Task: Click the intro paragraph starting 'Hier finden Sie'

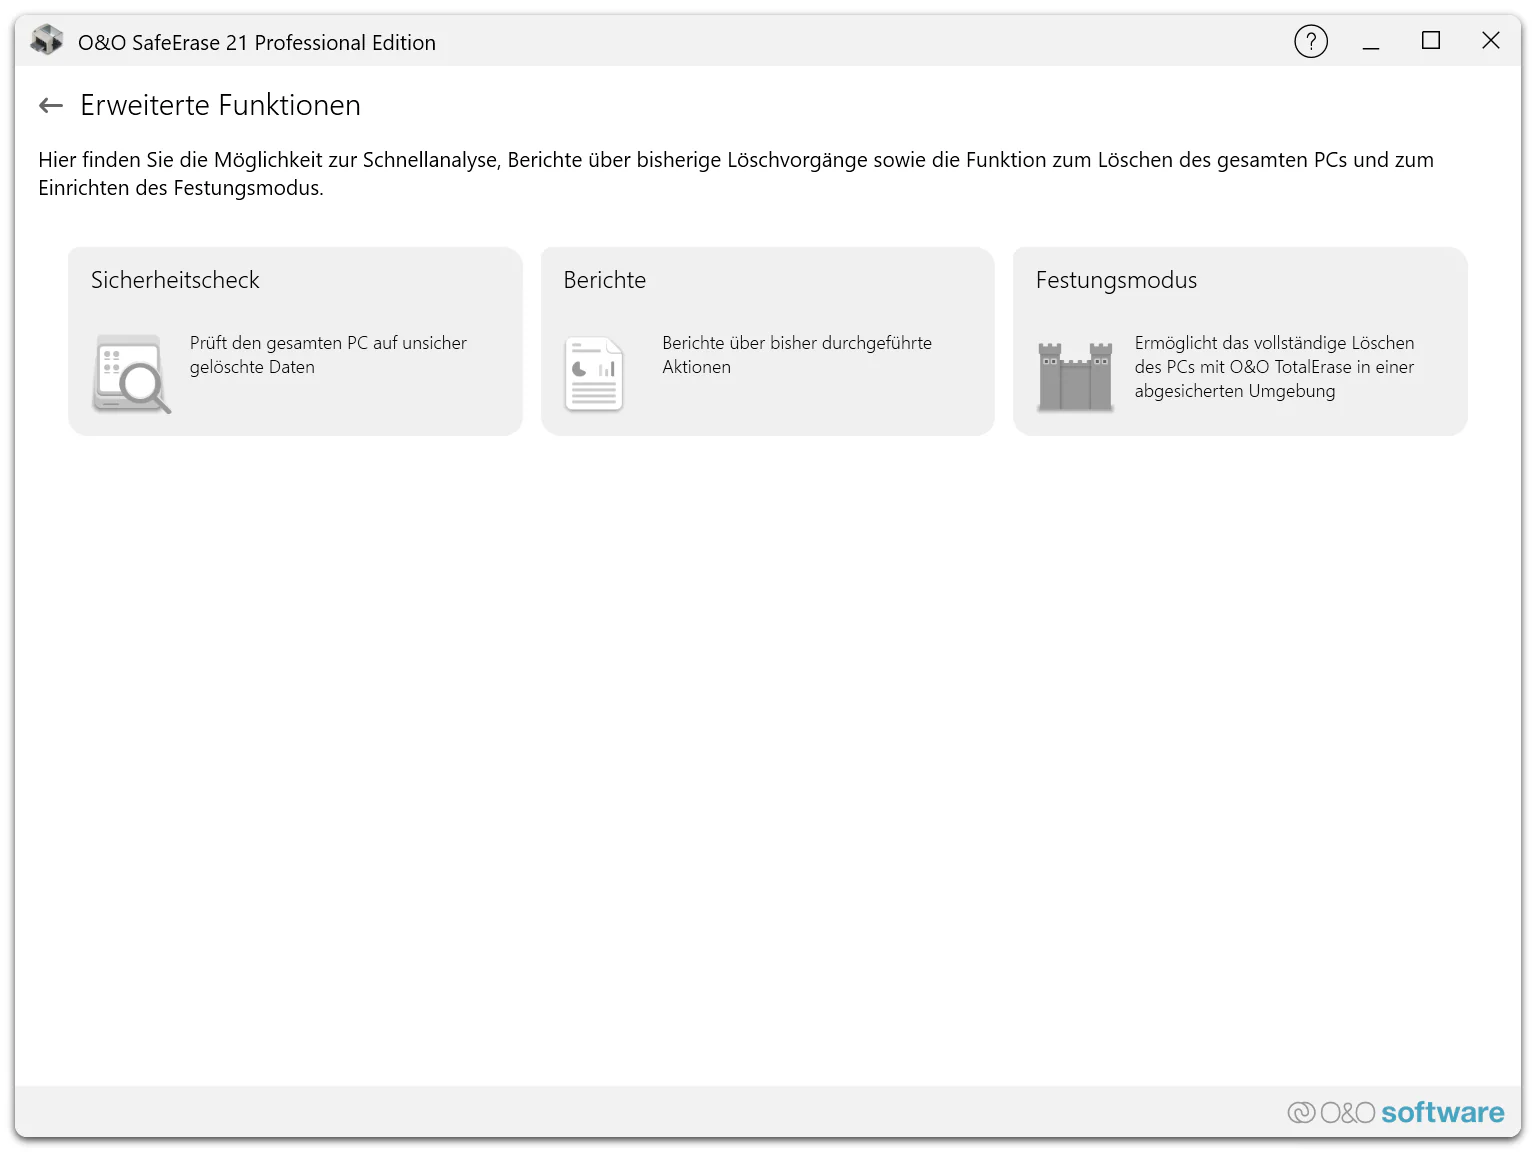Action: [736, 174]
